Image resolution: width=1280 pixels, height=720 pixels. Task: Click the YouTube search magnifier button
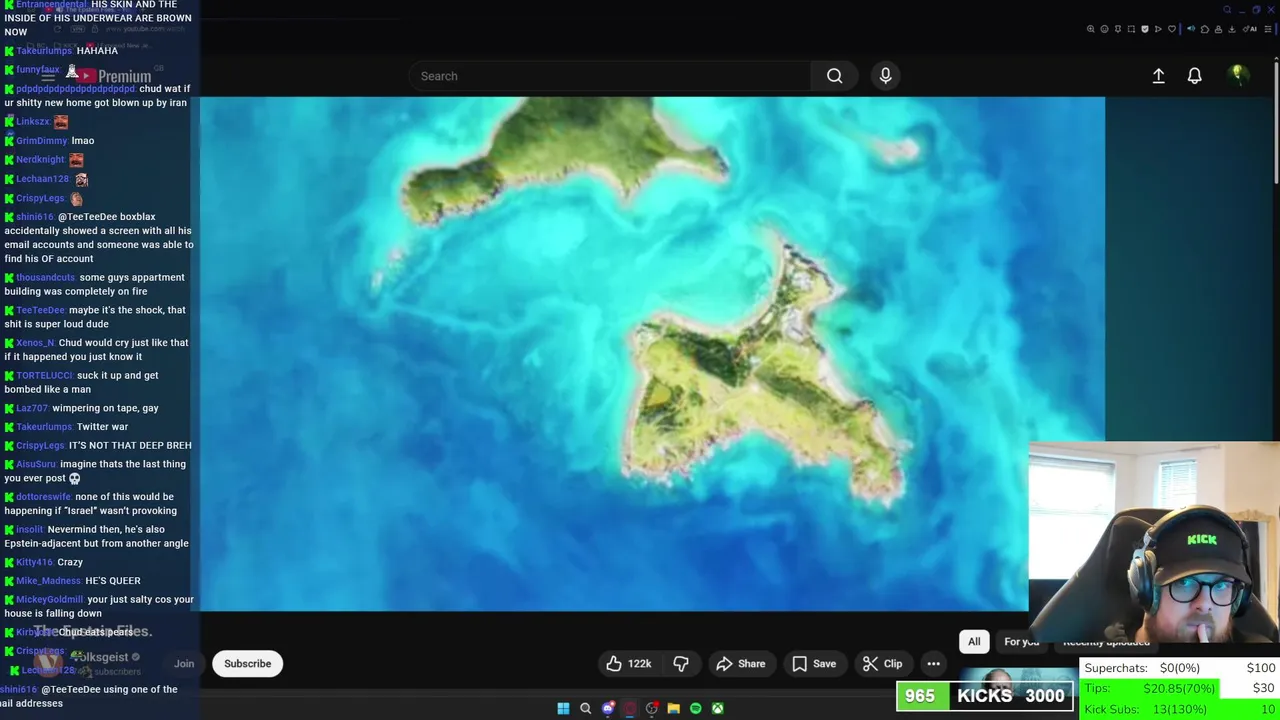tap(834, 76)
